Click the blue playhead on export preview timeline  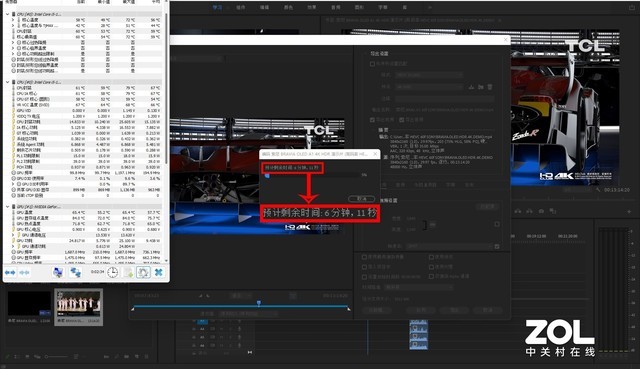click(259, 303)
